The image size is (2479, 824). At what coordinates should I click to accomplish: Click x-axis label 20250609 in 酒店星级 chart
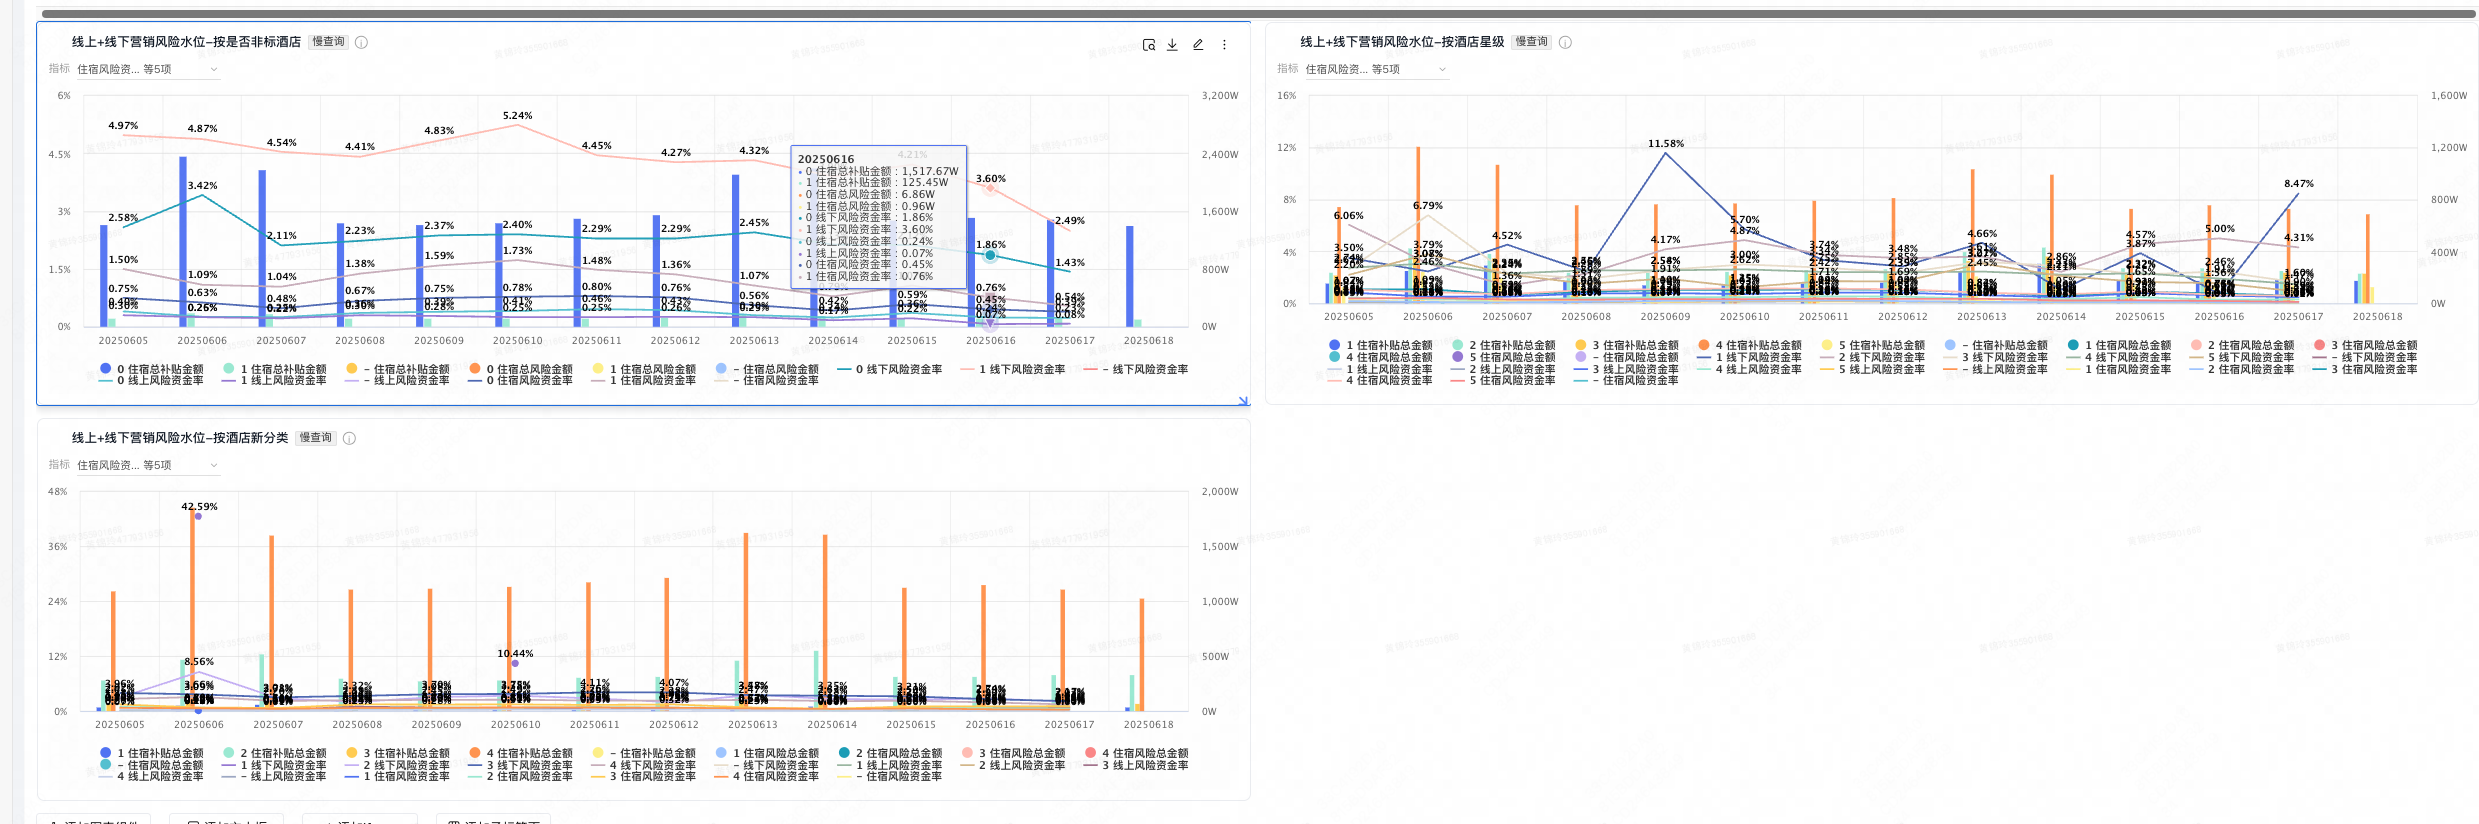click(x=1665, y=317)
